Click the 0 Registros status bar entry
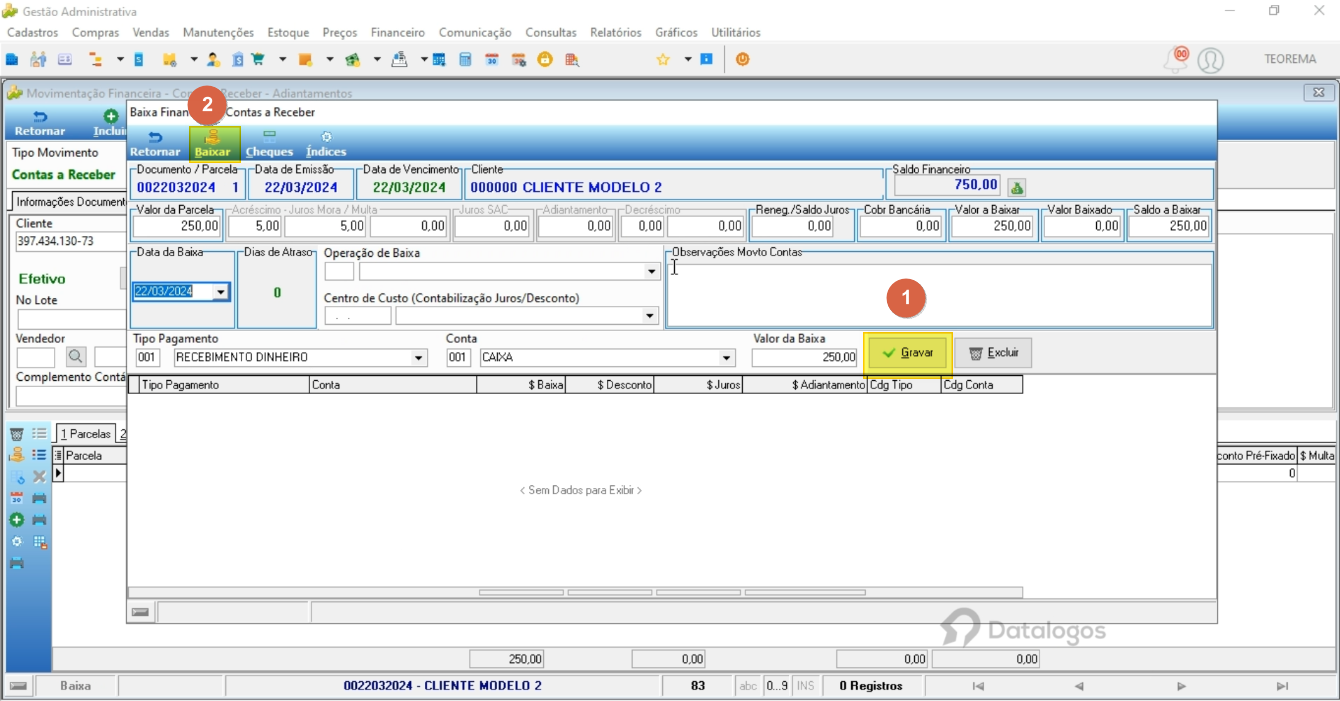This screenshot has height=701, width=1340. click(870, 686)
